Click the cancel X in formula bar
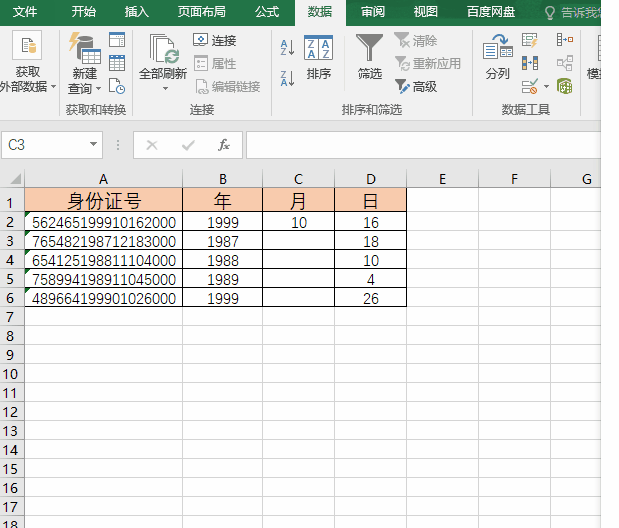The height and width of the screenshot is (528, 619). point(152,145)
